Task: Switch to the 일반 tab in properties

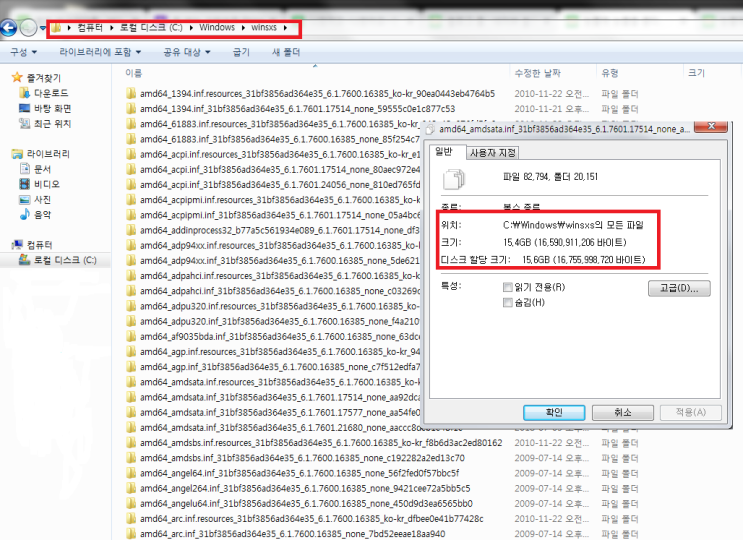Action: pyautogui.click(x=447, y=152)
